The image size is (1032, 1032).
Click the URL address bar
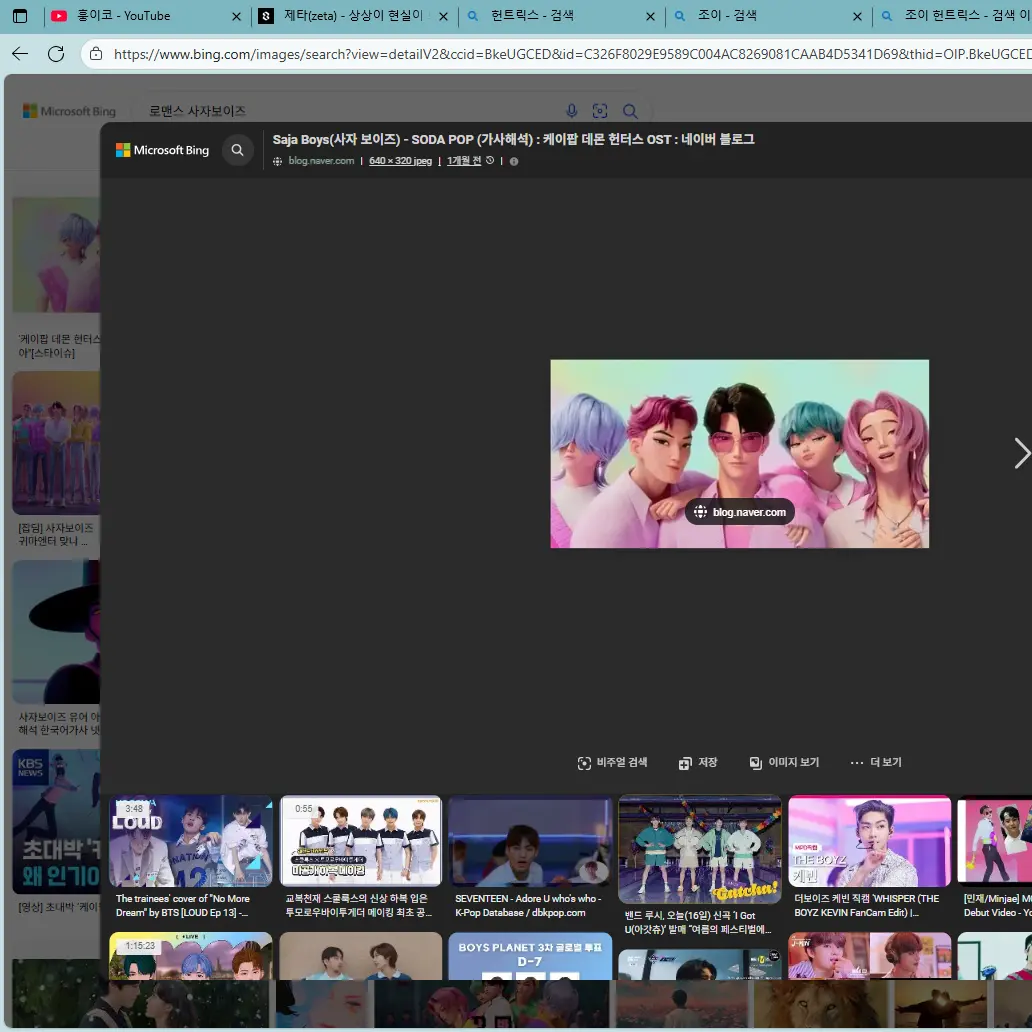pos(571,54)
